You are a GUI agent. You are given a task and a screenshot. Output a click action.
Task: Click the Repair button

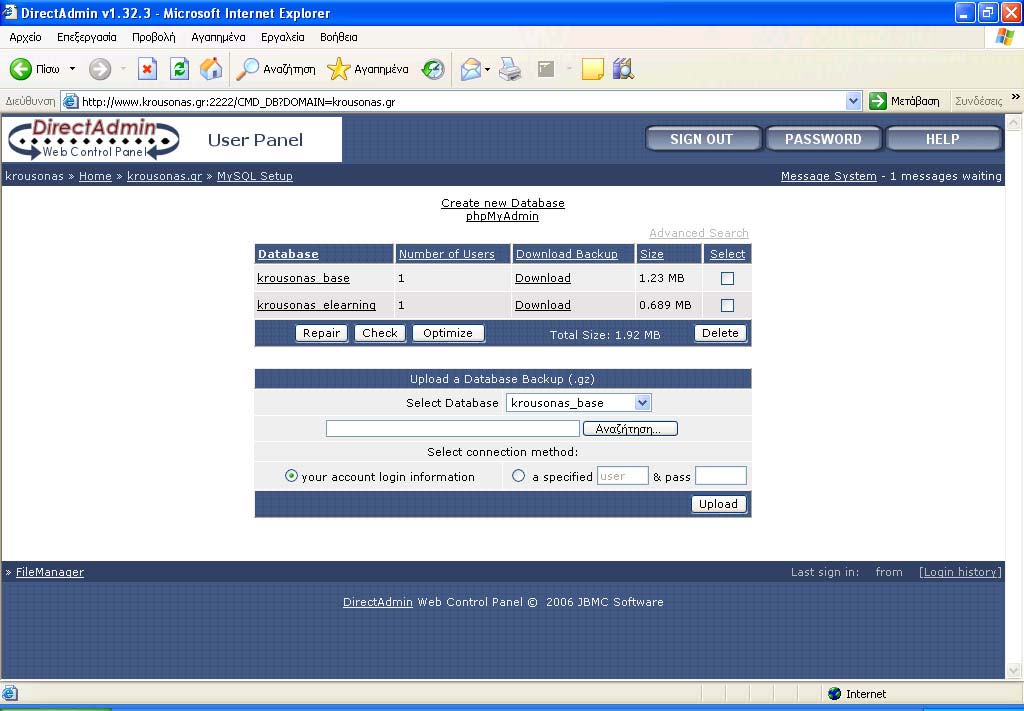[x=321, y=333]
